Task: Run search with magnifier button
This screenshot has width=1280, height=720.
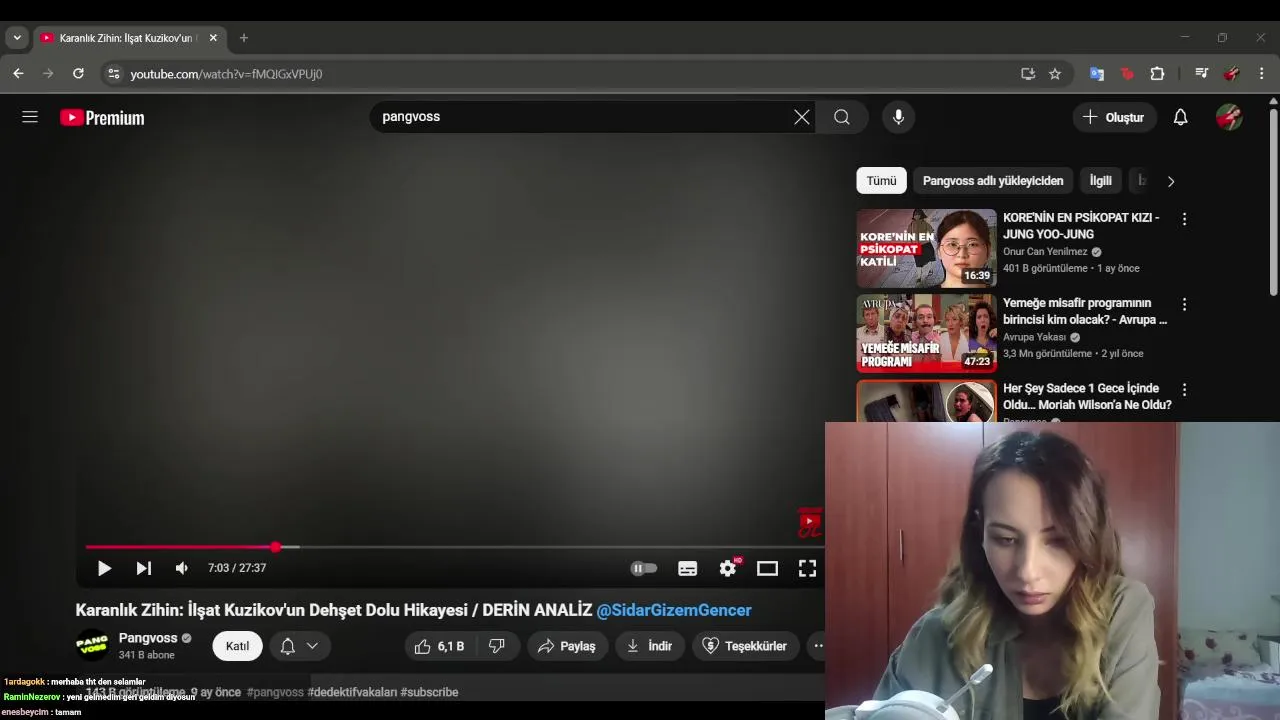Action: click(x=842, y=117)
